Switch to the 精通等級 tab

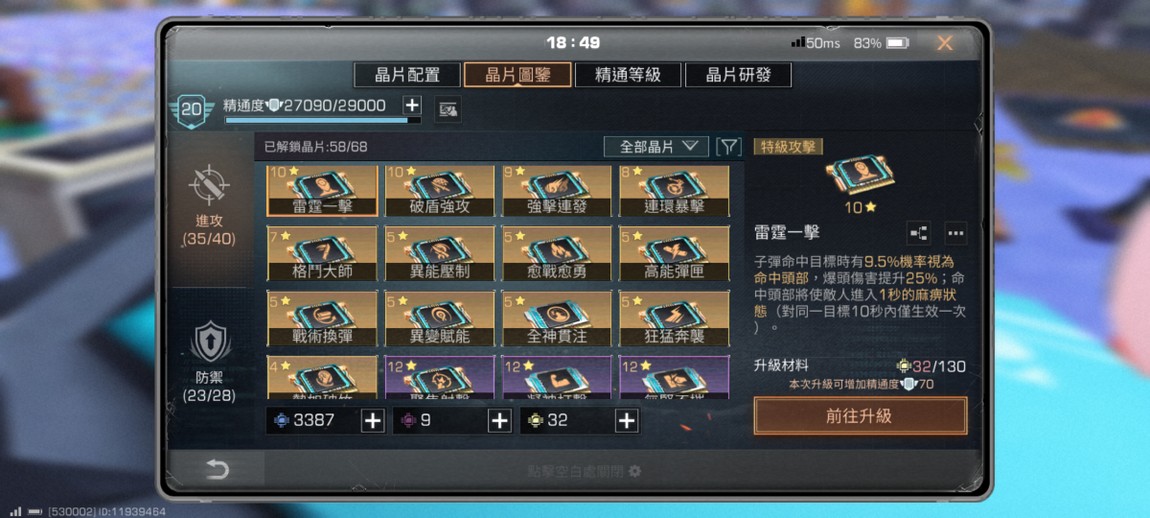point(628,75)
